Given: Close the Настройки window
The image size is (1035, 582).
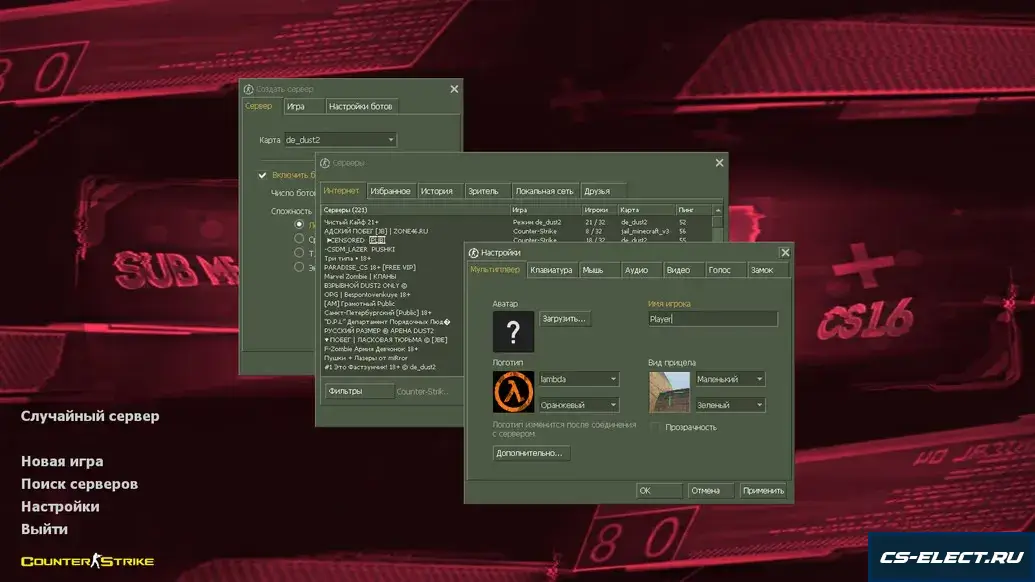Looking at the screenshot, I should tap(785, 253).
